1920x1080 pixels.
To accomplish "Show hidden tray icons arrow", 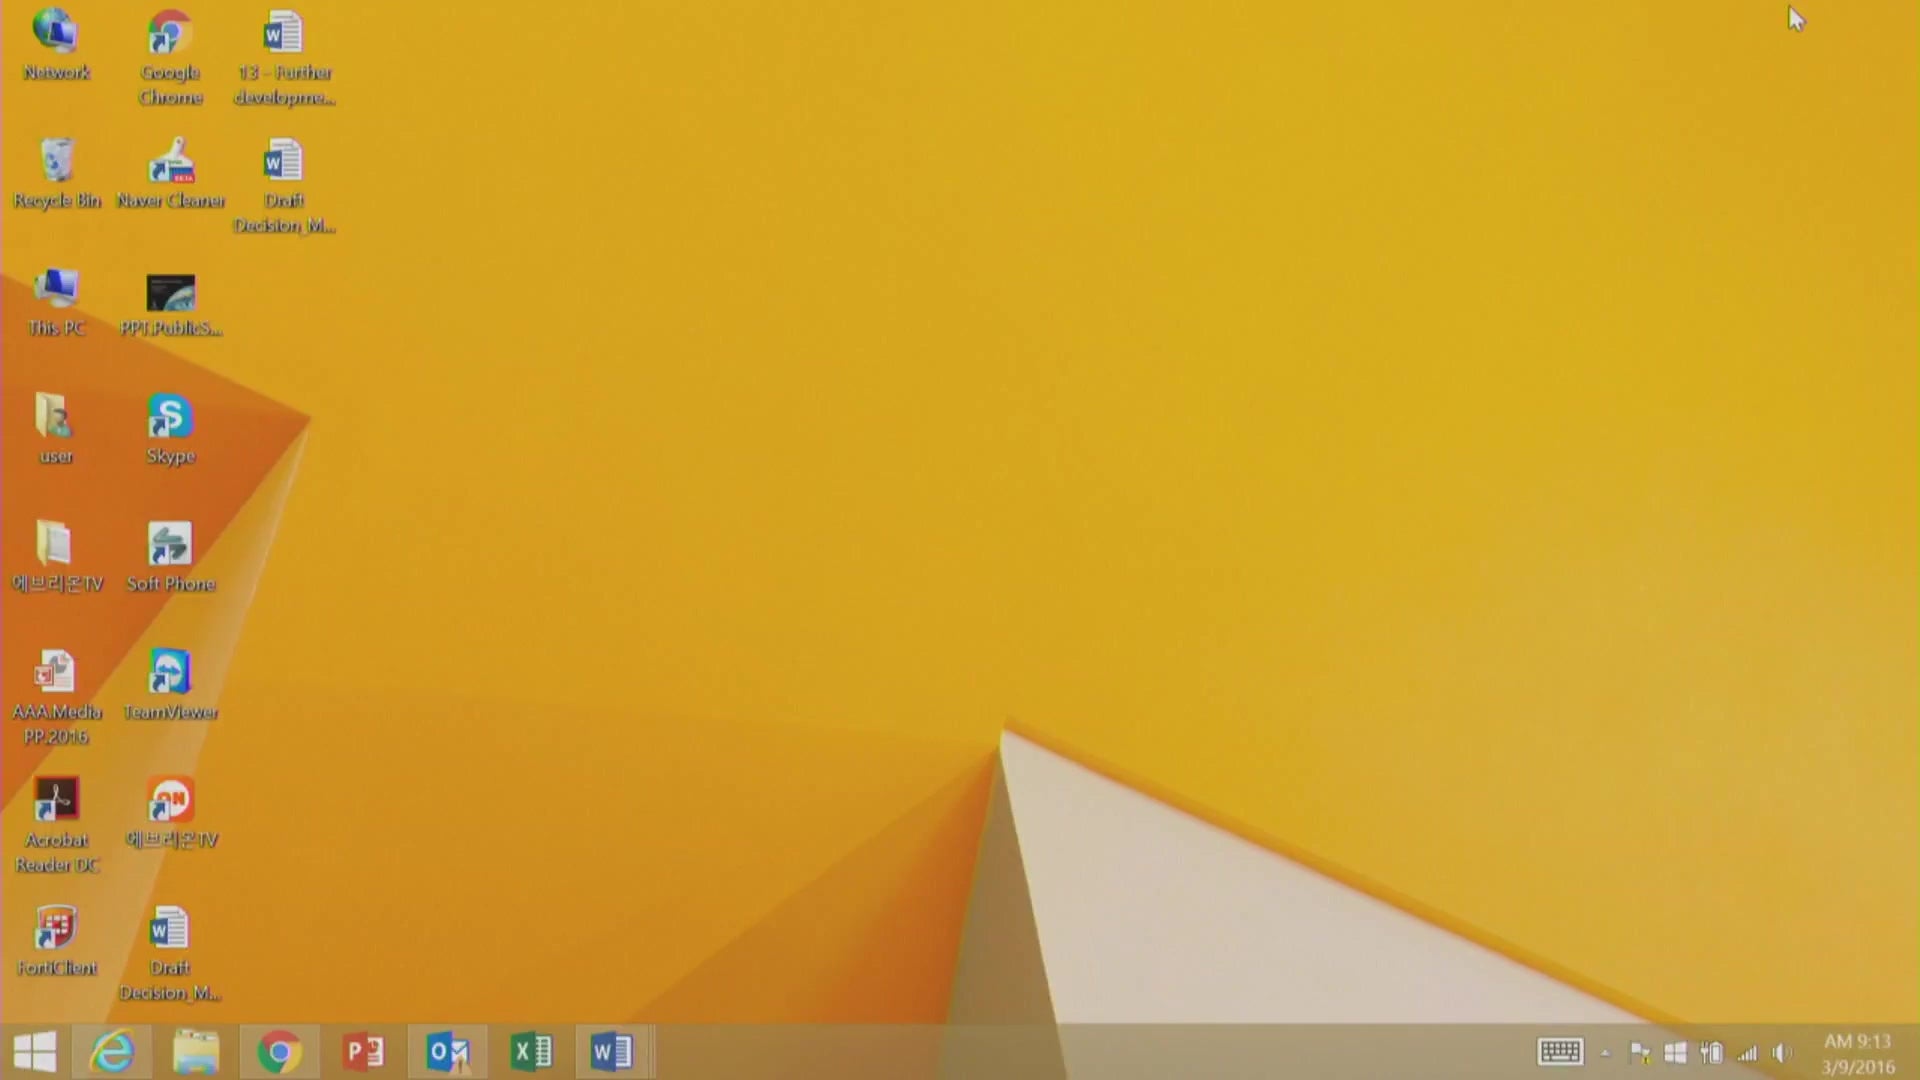I will coord(1605,1053).
